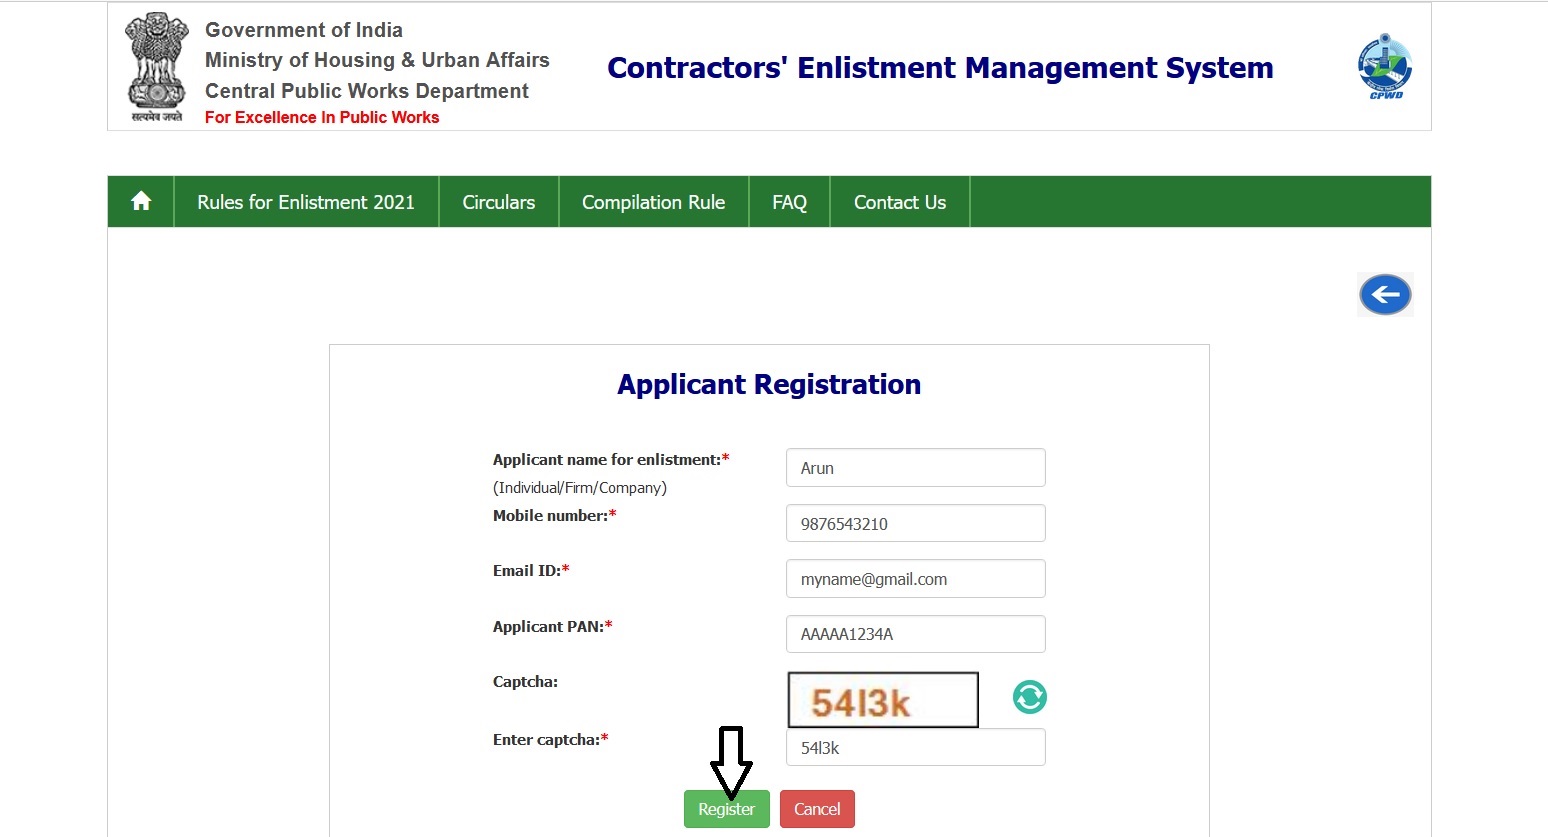Click the blue back arrow icon
This screenshot has width=1548, height=837.
[1385, 295]
